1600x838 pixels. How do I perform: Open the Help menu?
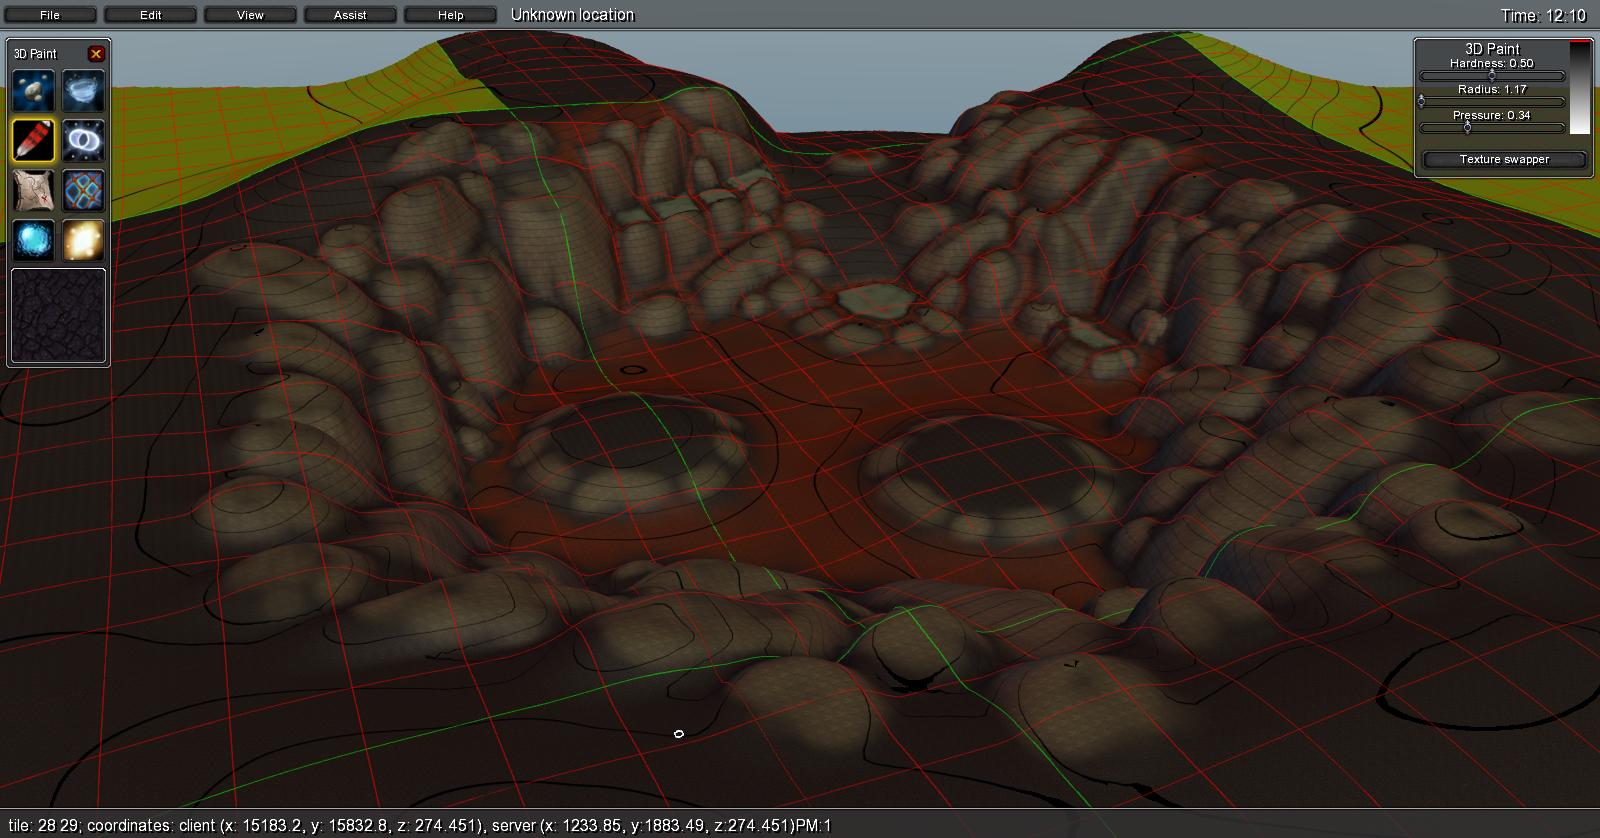(450, 15)
